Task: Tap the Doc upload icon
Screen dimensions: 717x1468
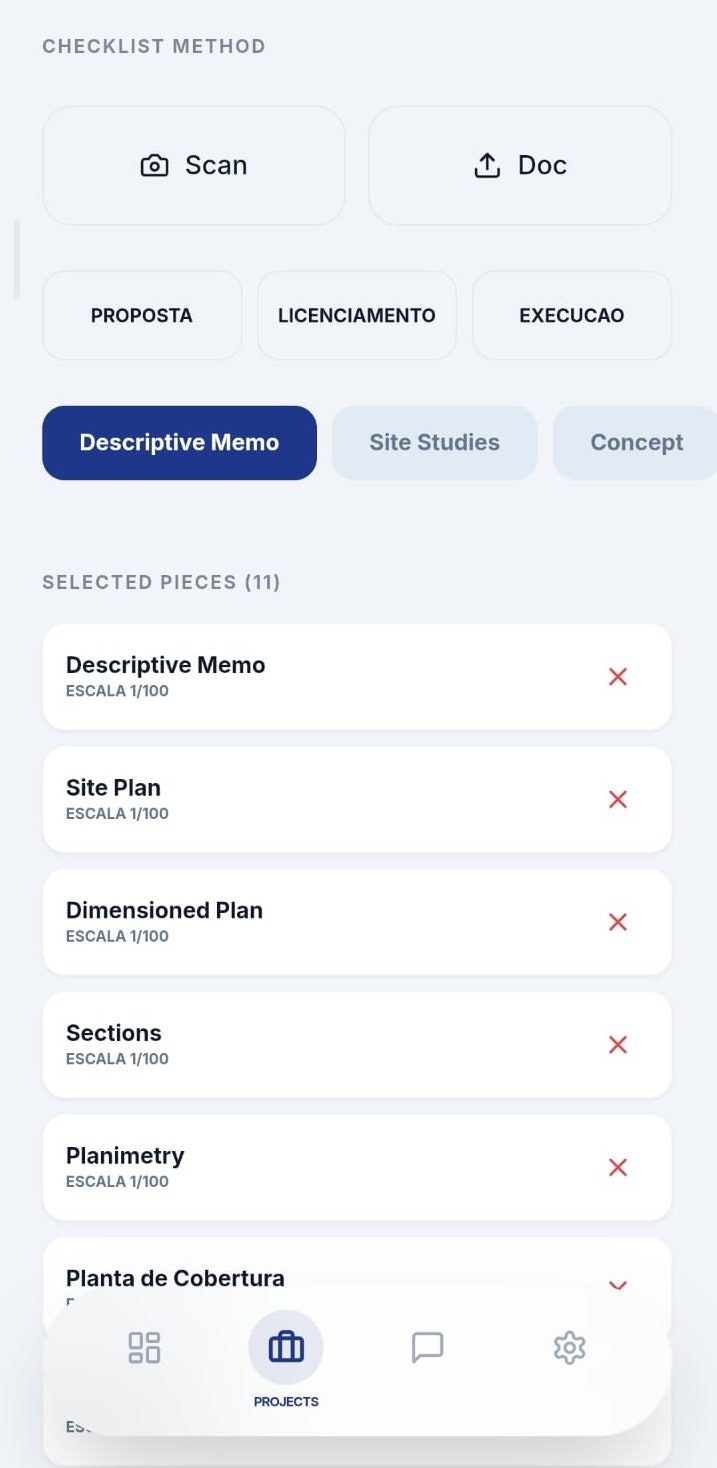Action: pyautogui.click(x=487, y=165)
